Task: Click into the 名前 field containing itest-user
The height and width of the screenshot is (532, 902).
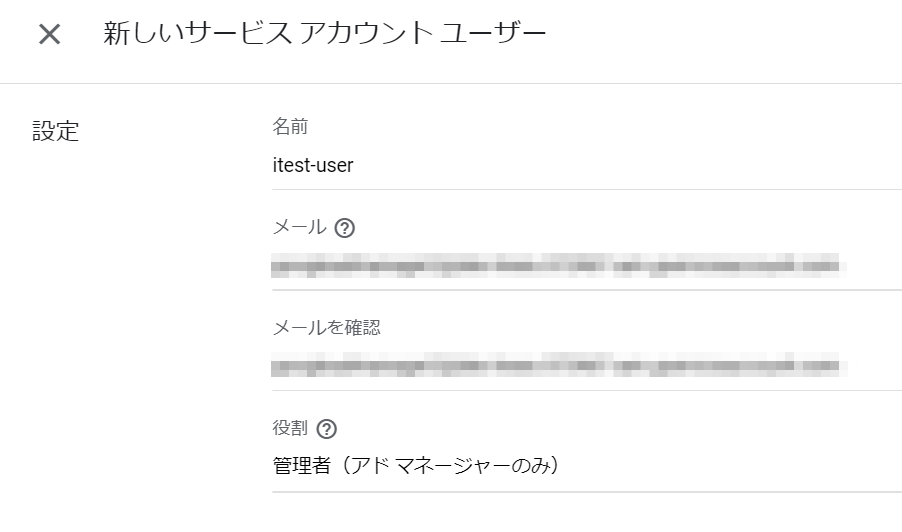Action: pos(587,165)
